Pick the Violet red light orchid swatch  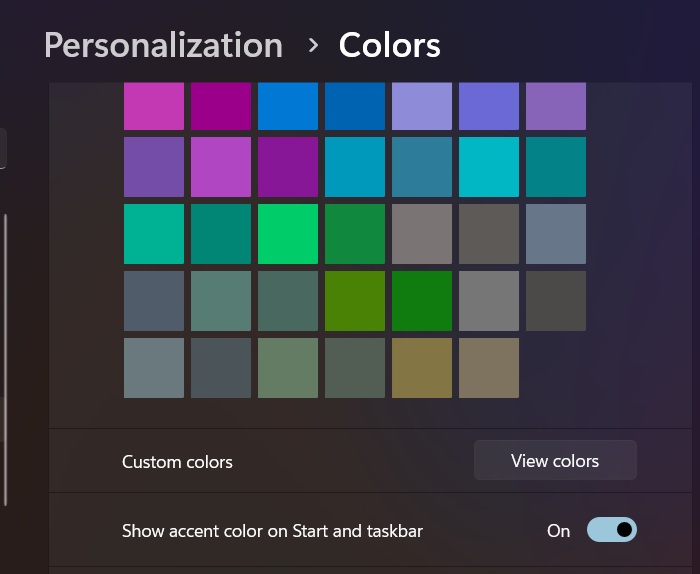[x=221, y=167]
